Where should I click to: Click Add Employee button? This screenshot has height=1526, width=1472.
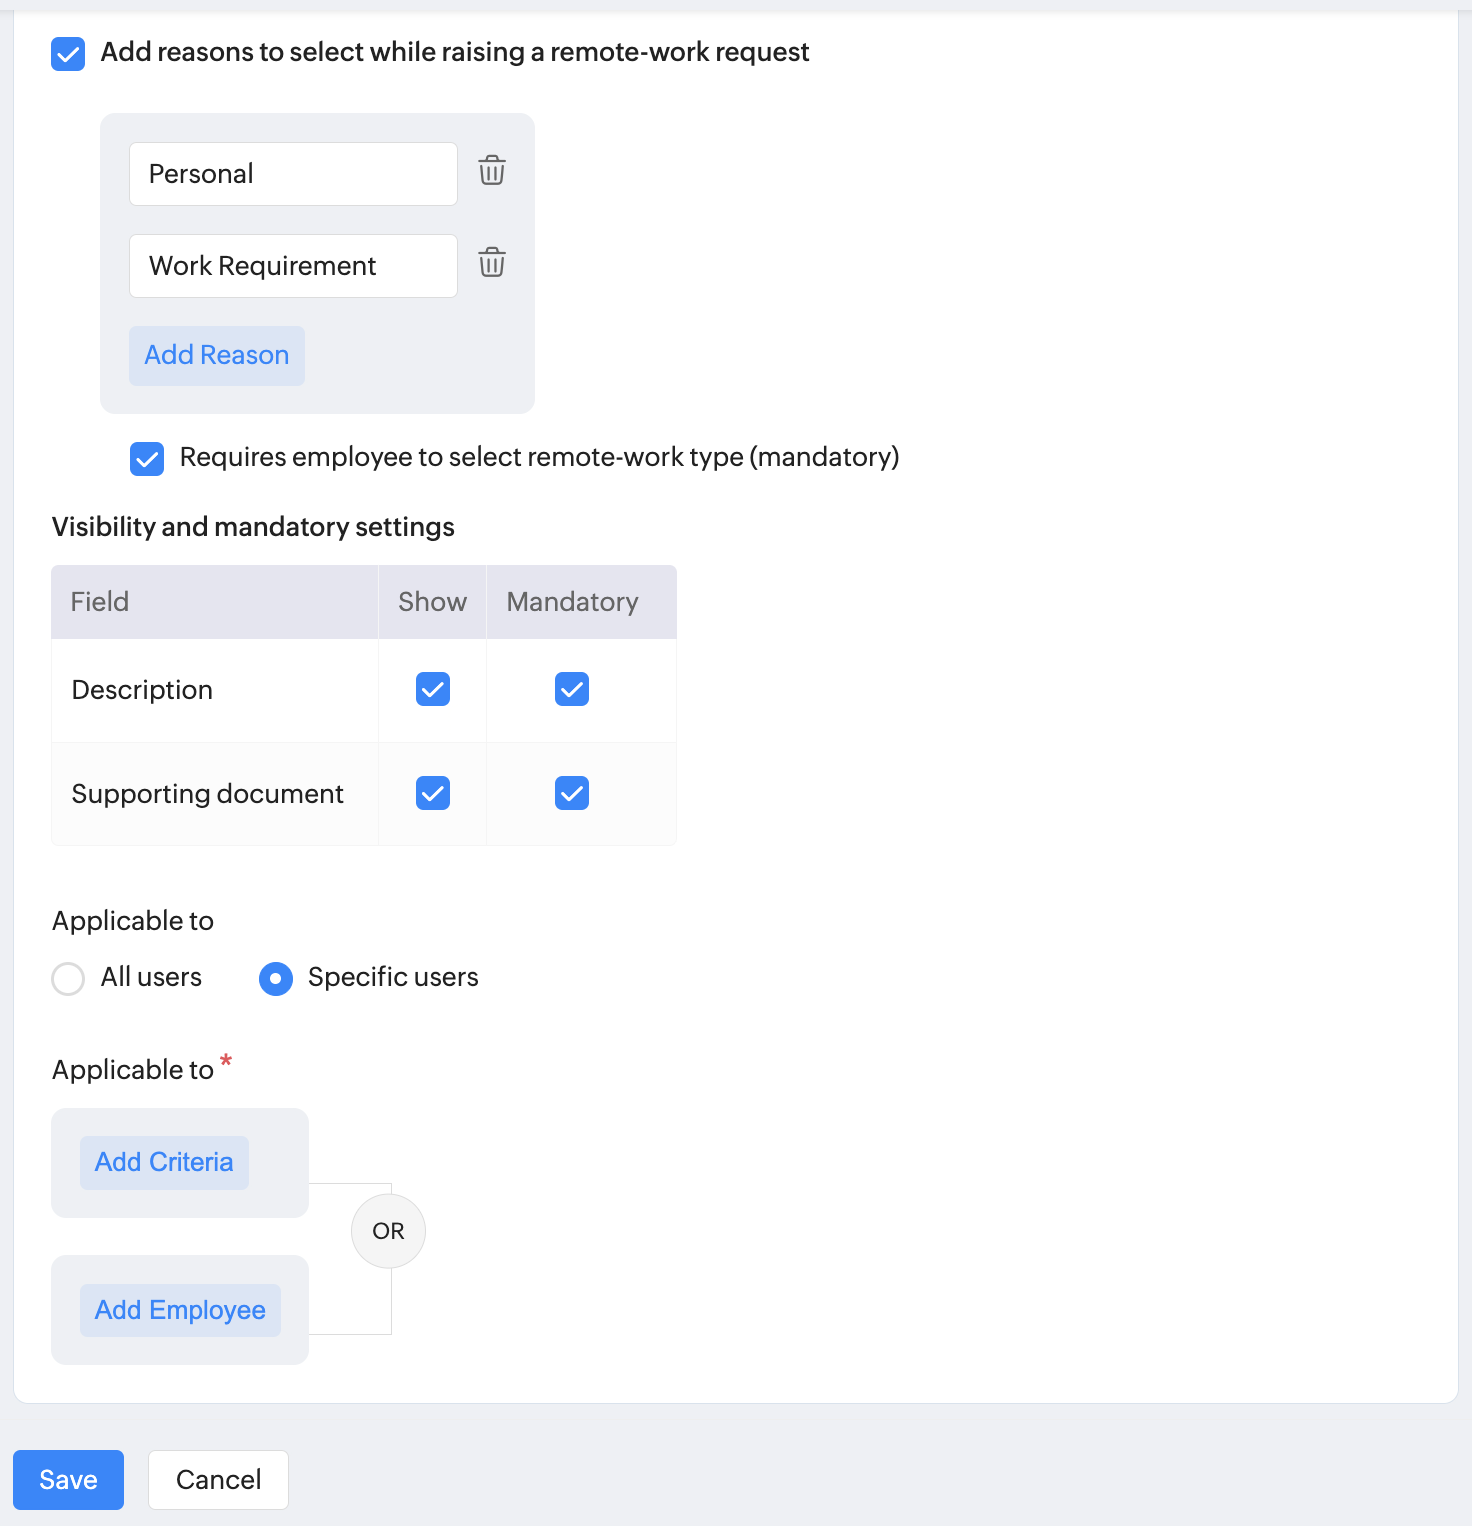tap(180, 1310)
